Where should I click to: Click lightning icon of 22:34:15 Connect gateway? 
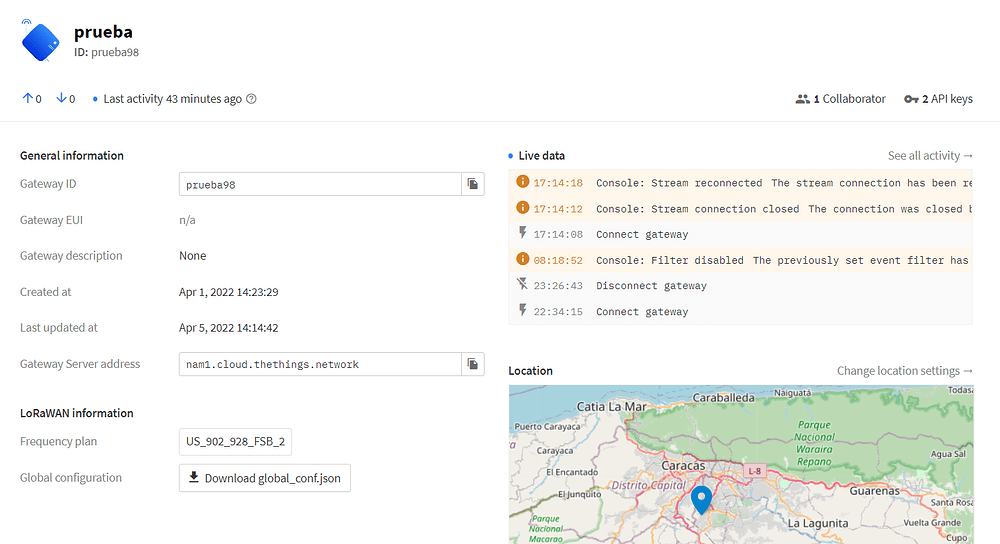click(522, 310)
